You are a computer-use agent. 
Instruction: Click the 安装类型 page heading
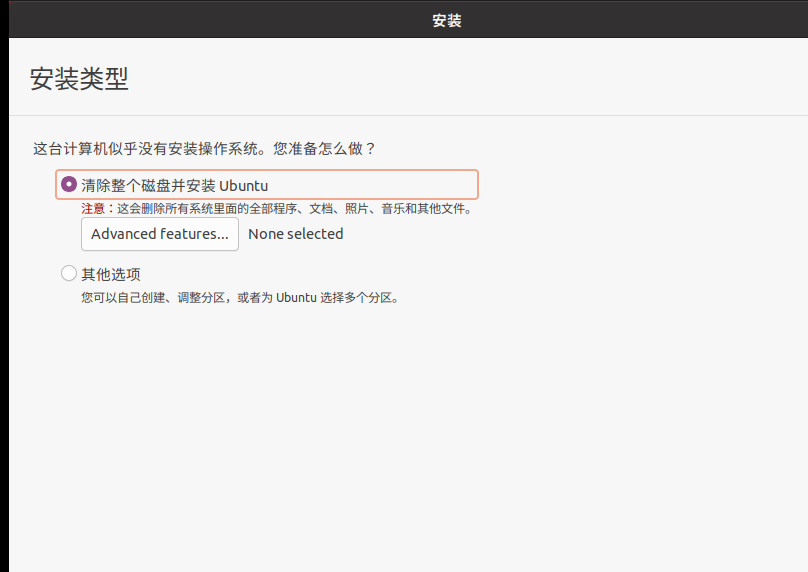point(79,79)
